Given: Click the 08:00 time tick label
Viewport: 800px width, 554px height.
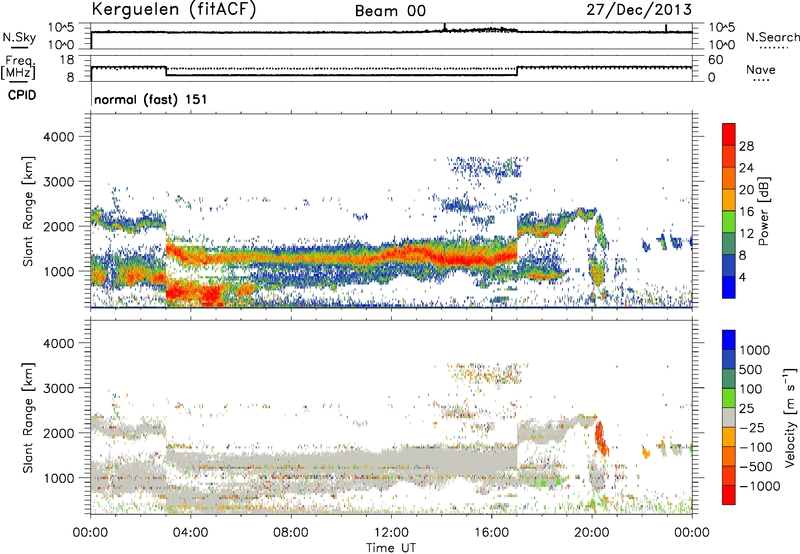Looking at the screenshot, I should [x=291, y=533].
